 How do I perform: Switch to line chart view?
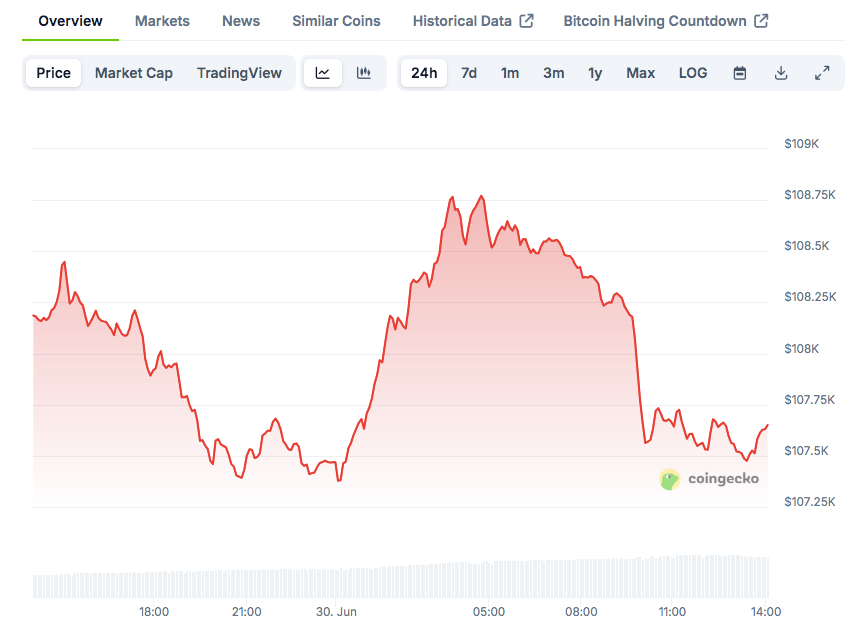click(x=323, y=73)
